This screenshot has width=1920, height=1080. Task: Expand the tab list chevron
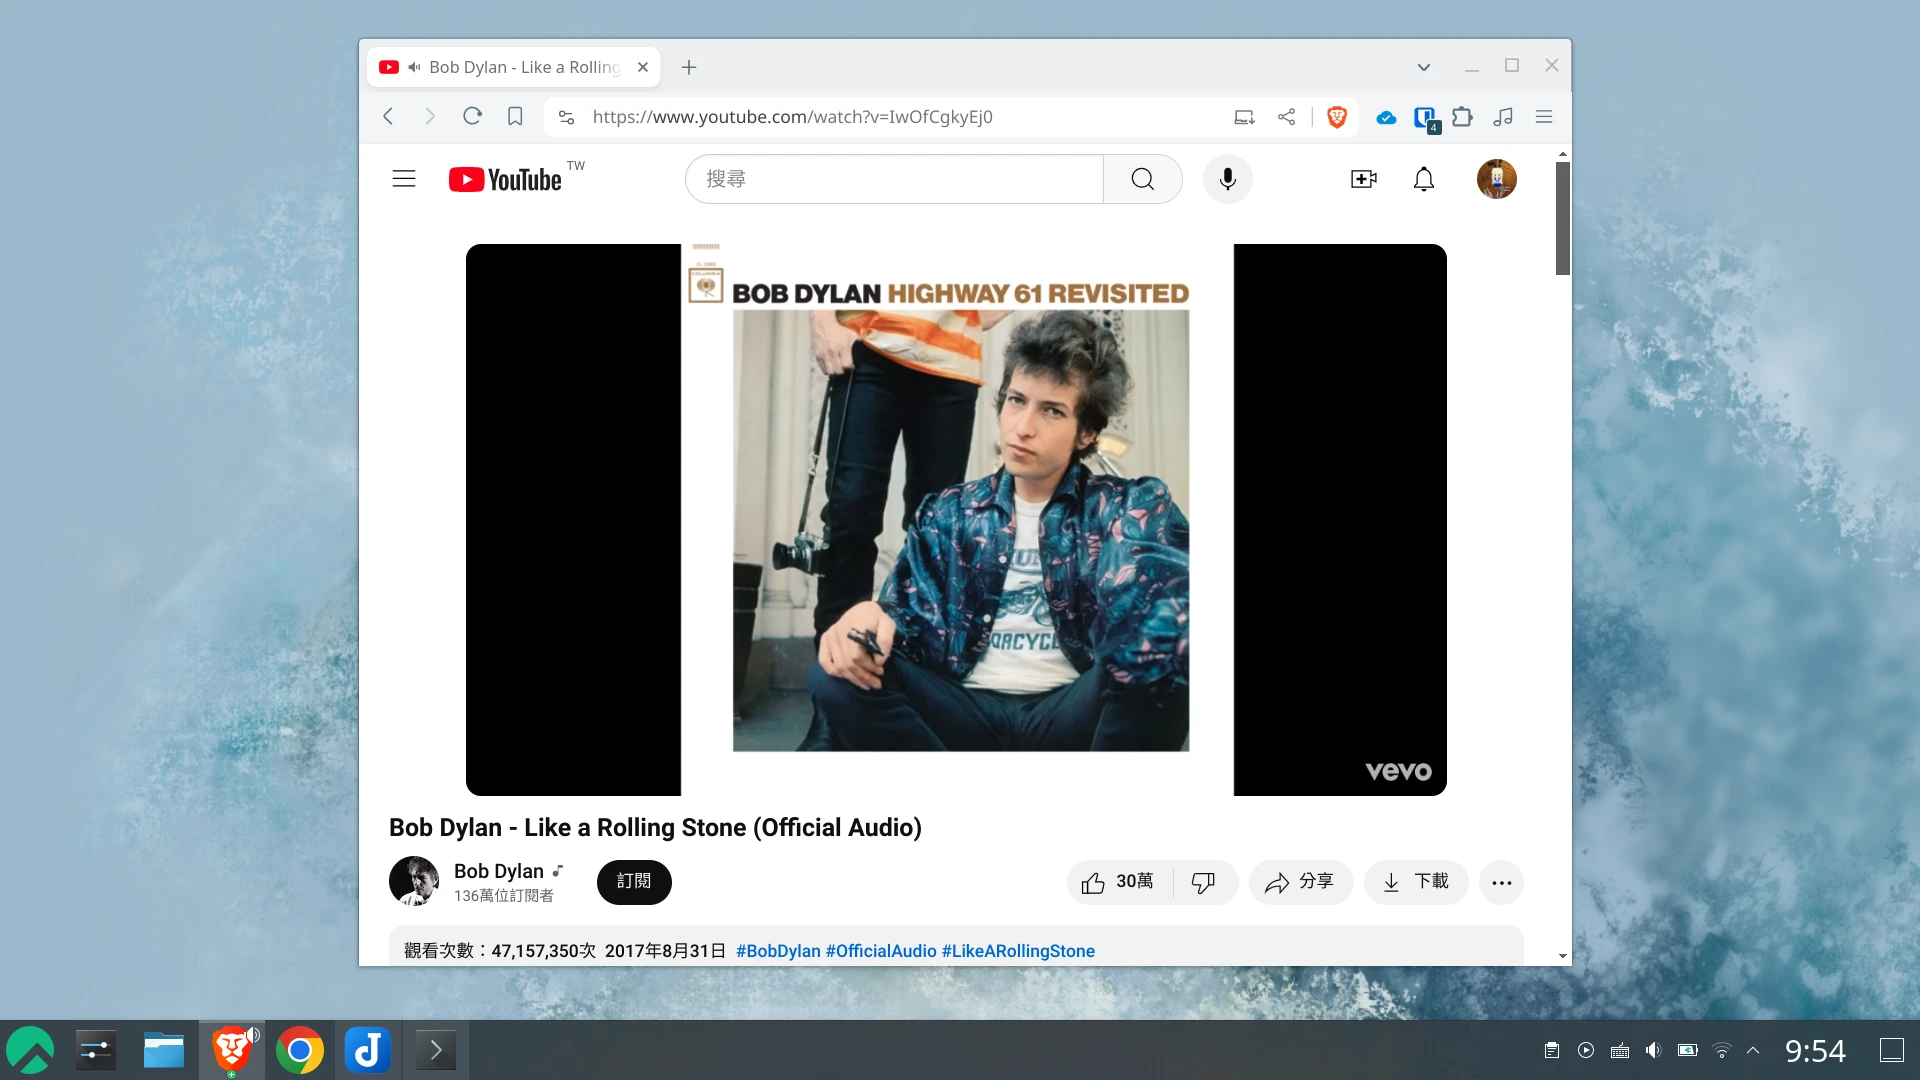[1423, 67]
